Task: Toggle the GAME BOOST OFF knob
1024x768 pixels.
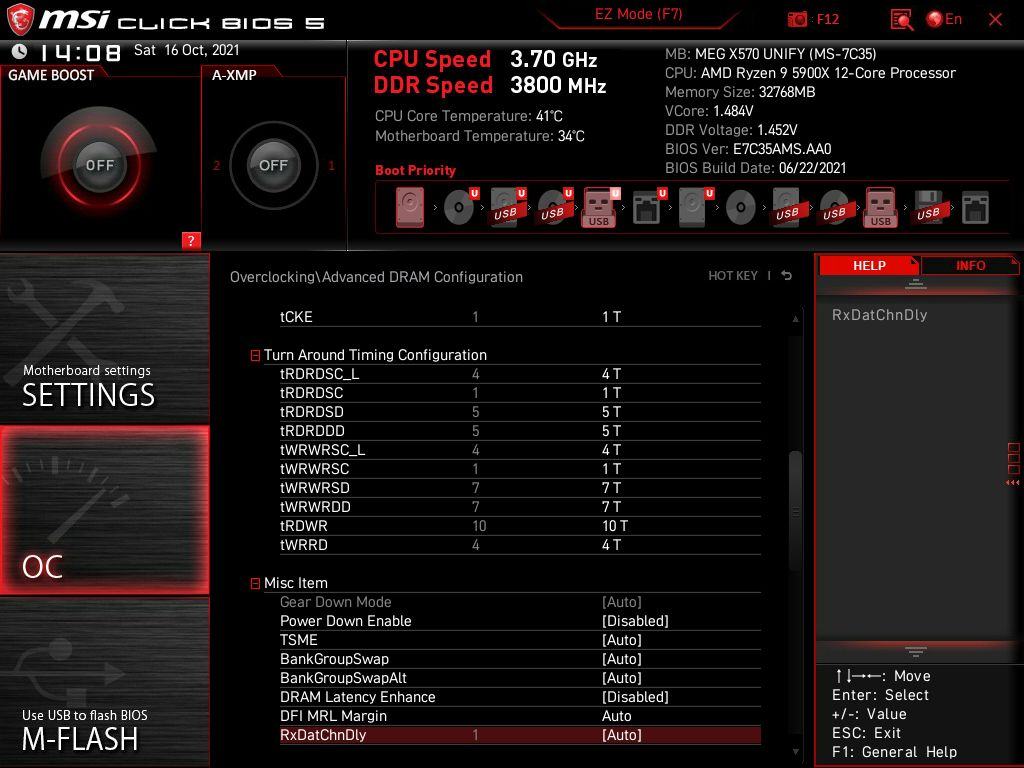Action: point(99,165)
